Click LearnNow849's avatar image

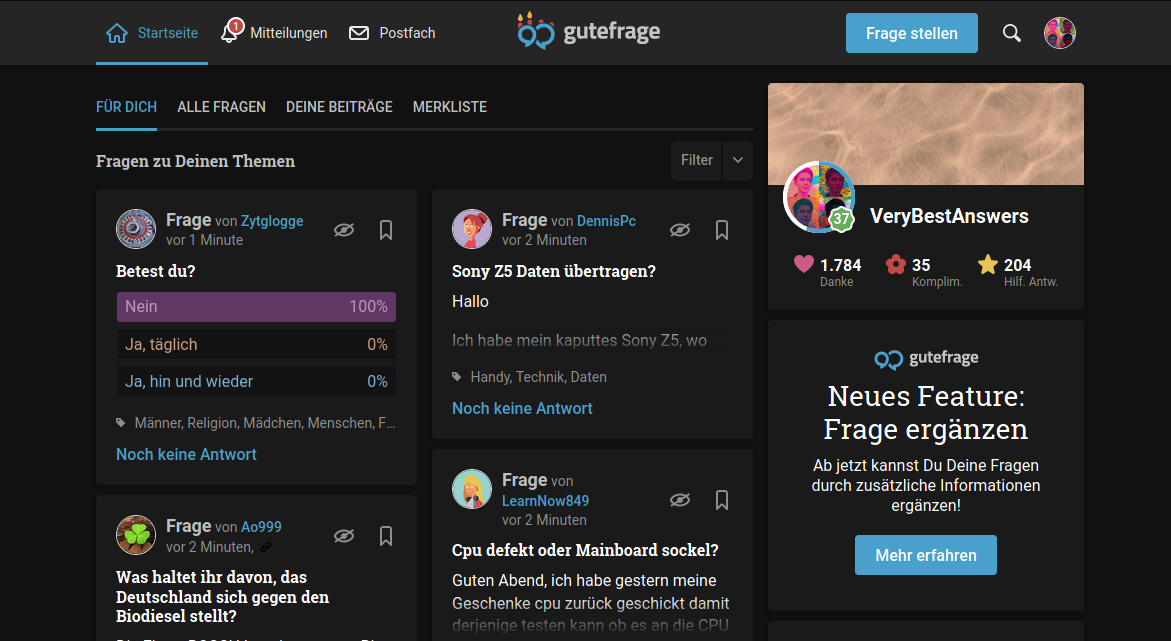tap(472, 489)
